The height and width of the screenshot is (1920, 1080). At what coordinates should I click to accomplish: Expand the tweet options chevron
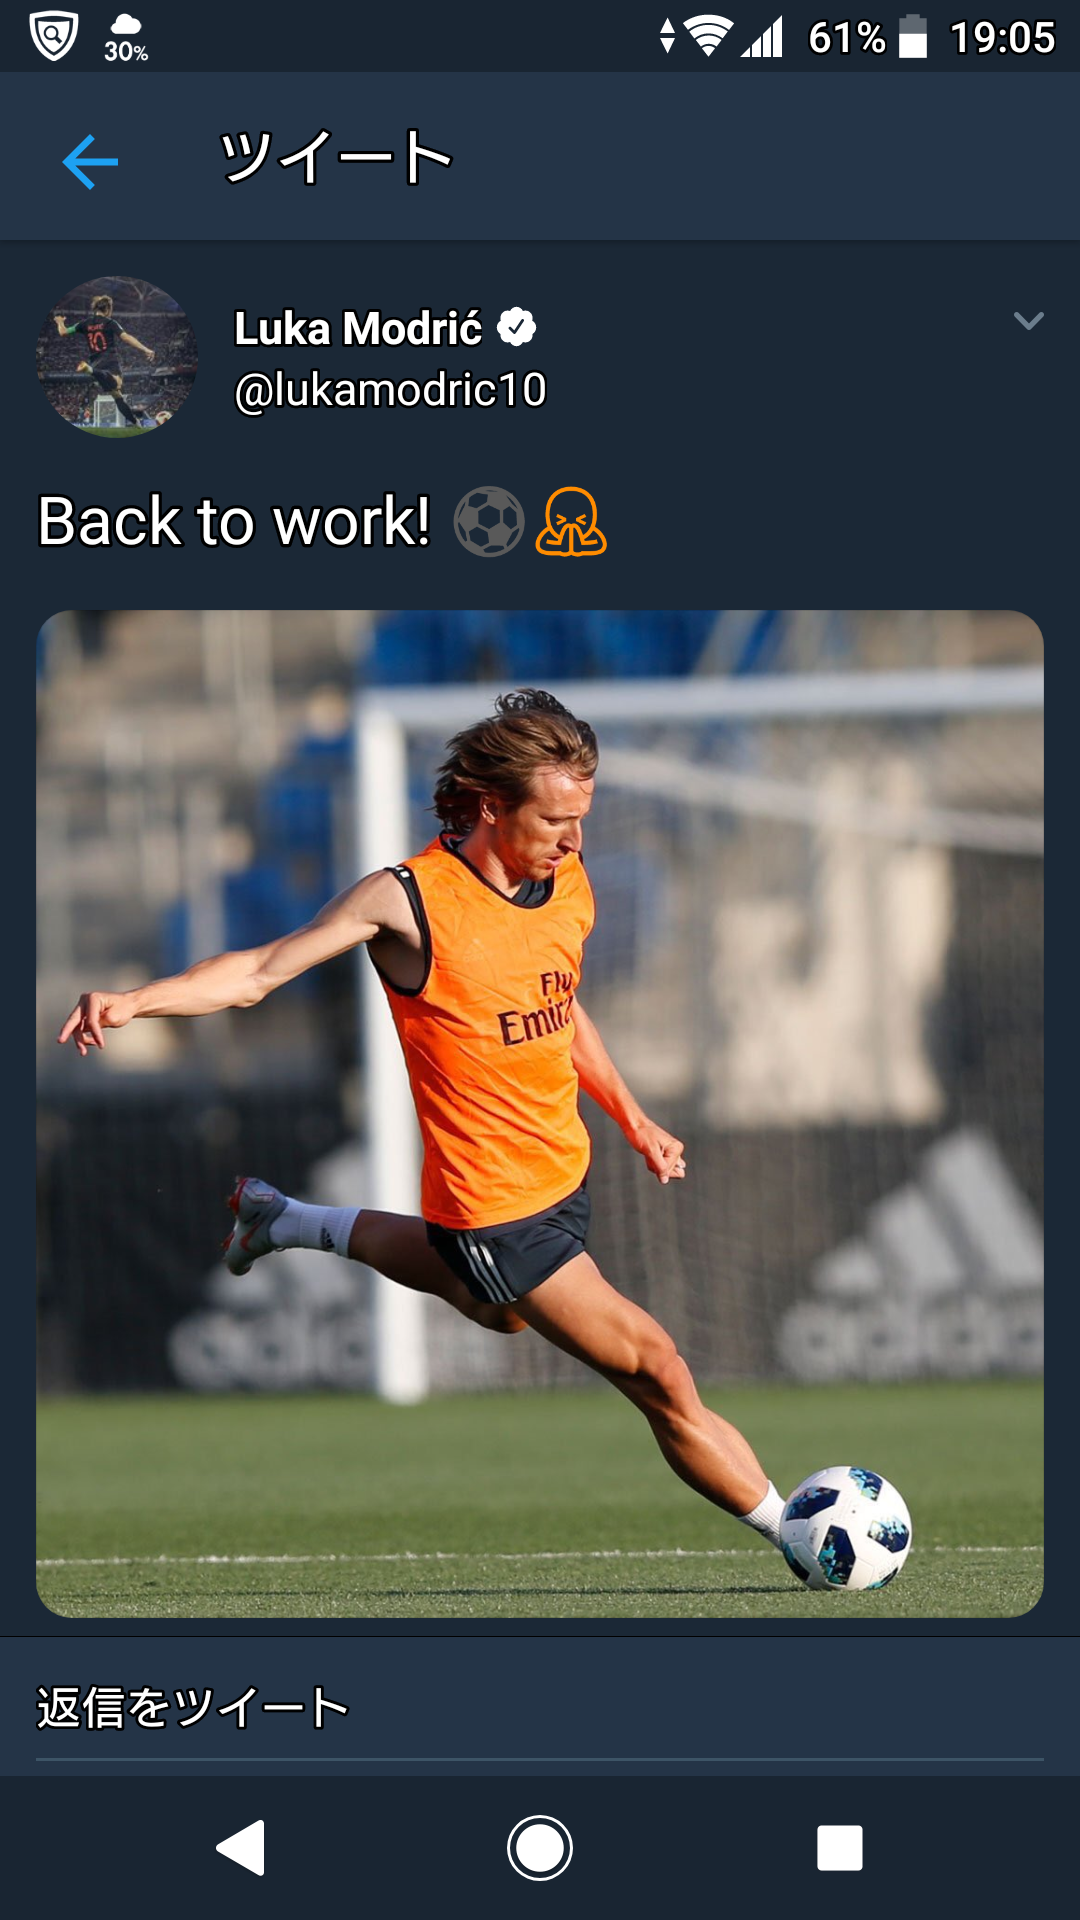tap(1028, 320)
